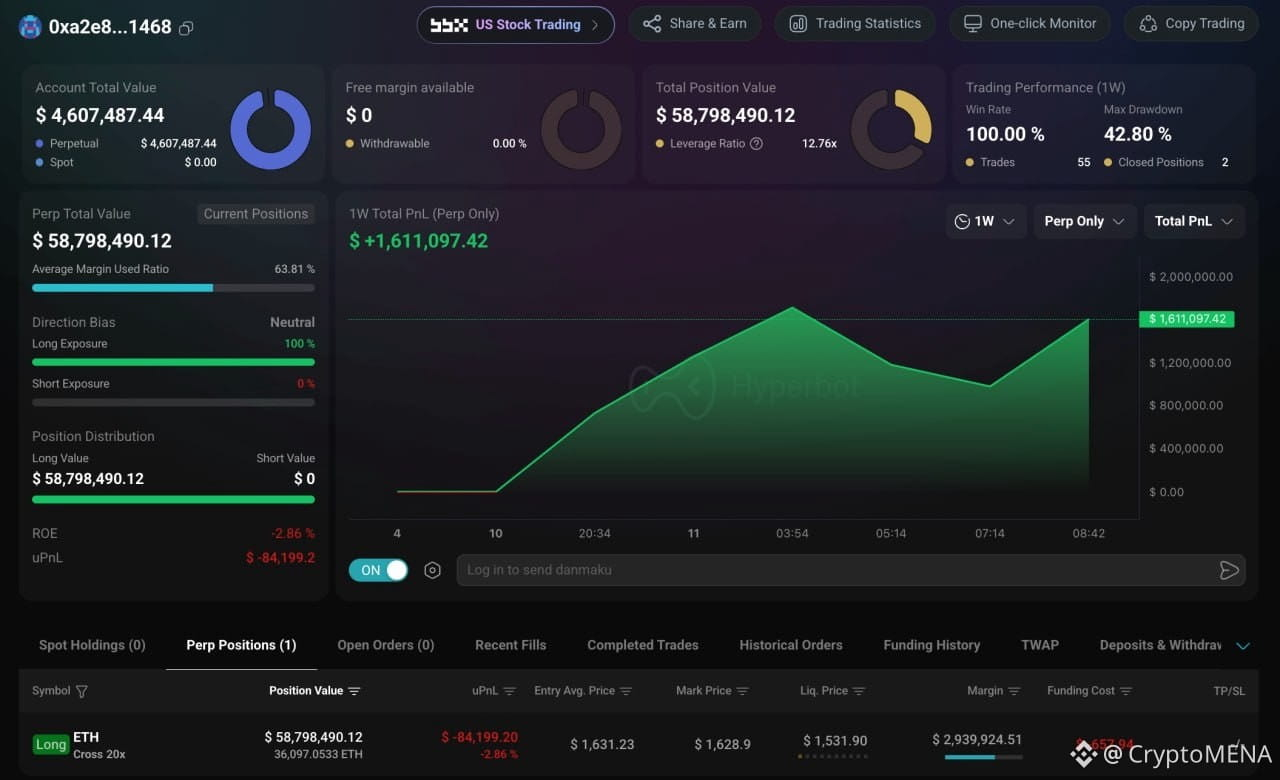1280x780 pixels.
Task: Click the Account Total Value $ 4,607,487.44
Action: 100,115
